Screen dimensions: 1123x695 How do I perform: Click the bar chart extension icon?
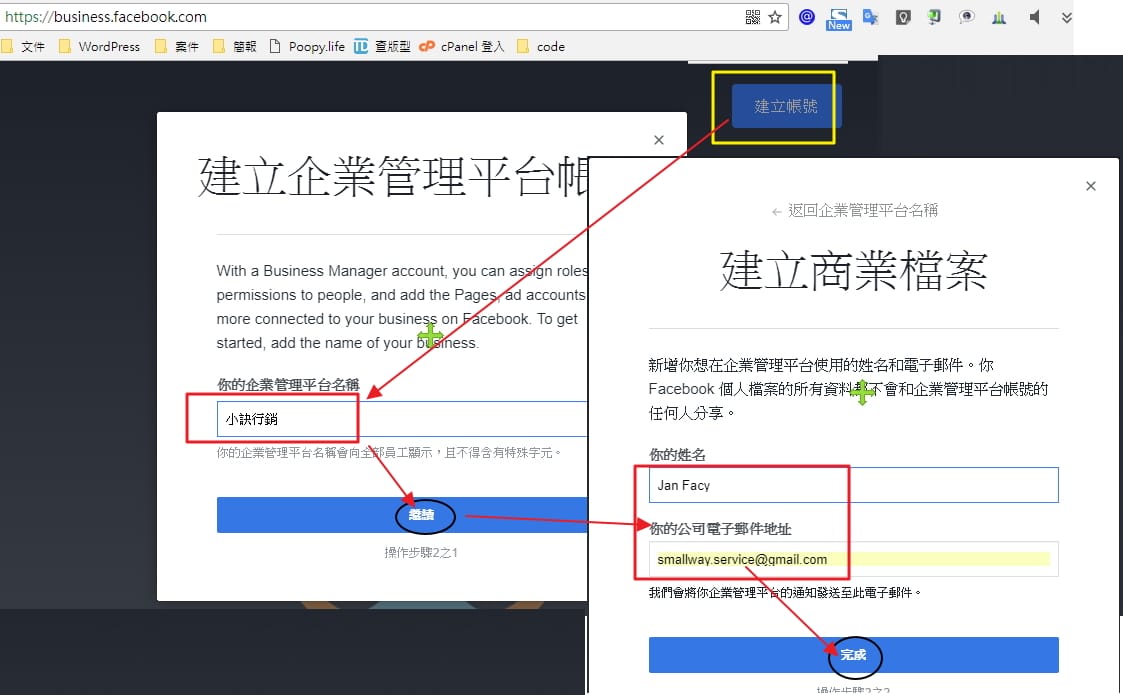(999, 17)
